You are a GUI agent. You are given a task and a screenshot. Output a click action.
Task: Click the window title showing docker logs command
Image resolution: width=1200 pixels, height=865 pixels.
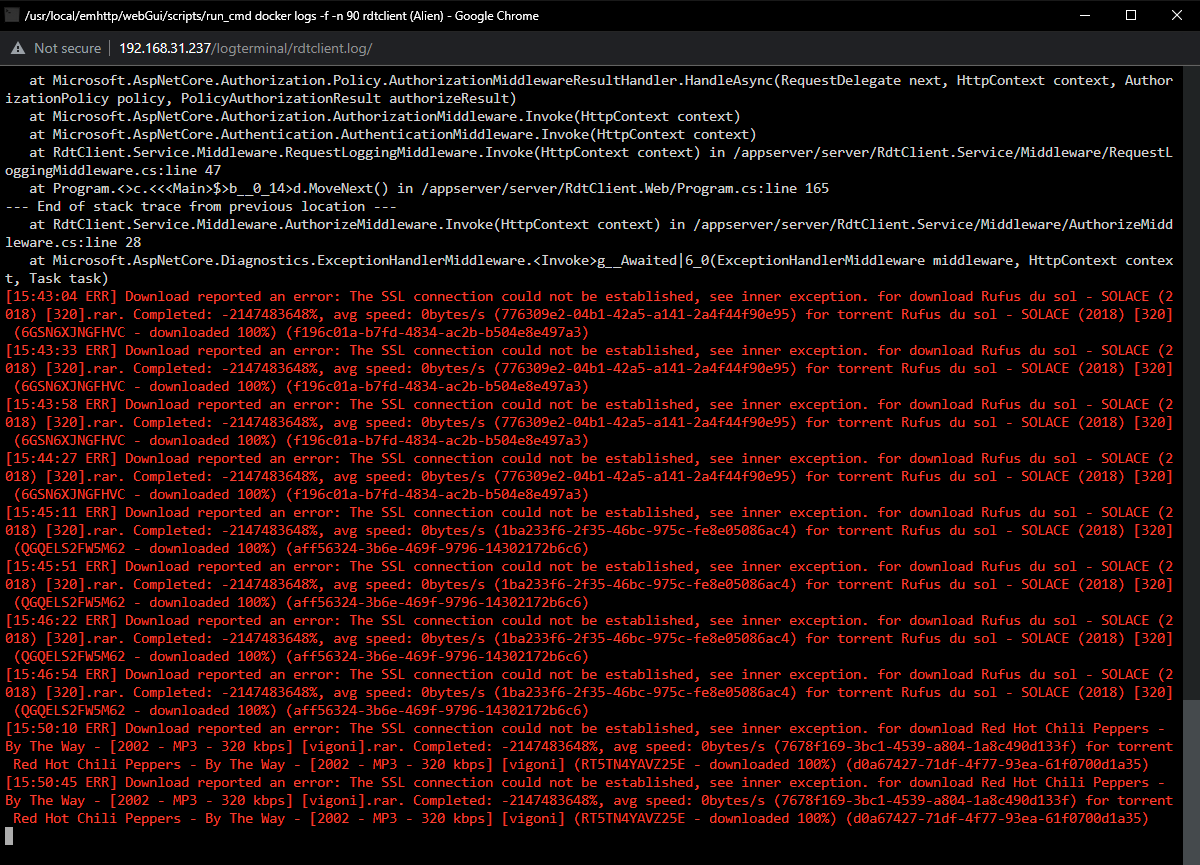tap(280, 15)
